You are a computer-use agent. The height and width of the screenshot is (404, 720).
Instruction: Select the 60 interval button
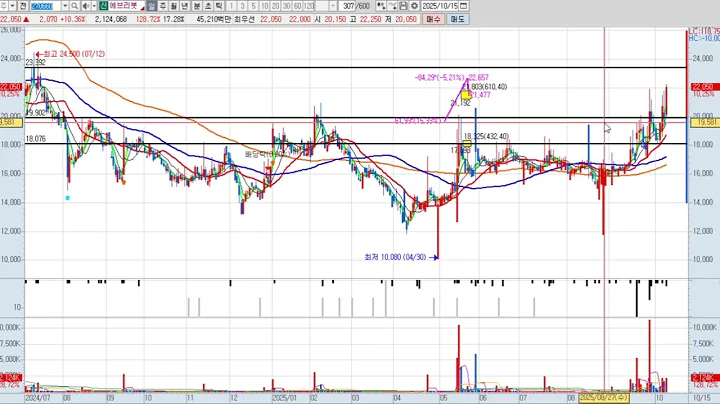298,6
